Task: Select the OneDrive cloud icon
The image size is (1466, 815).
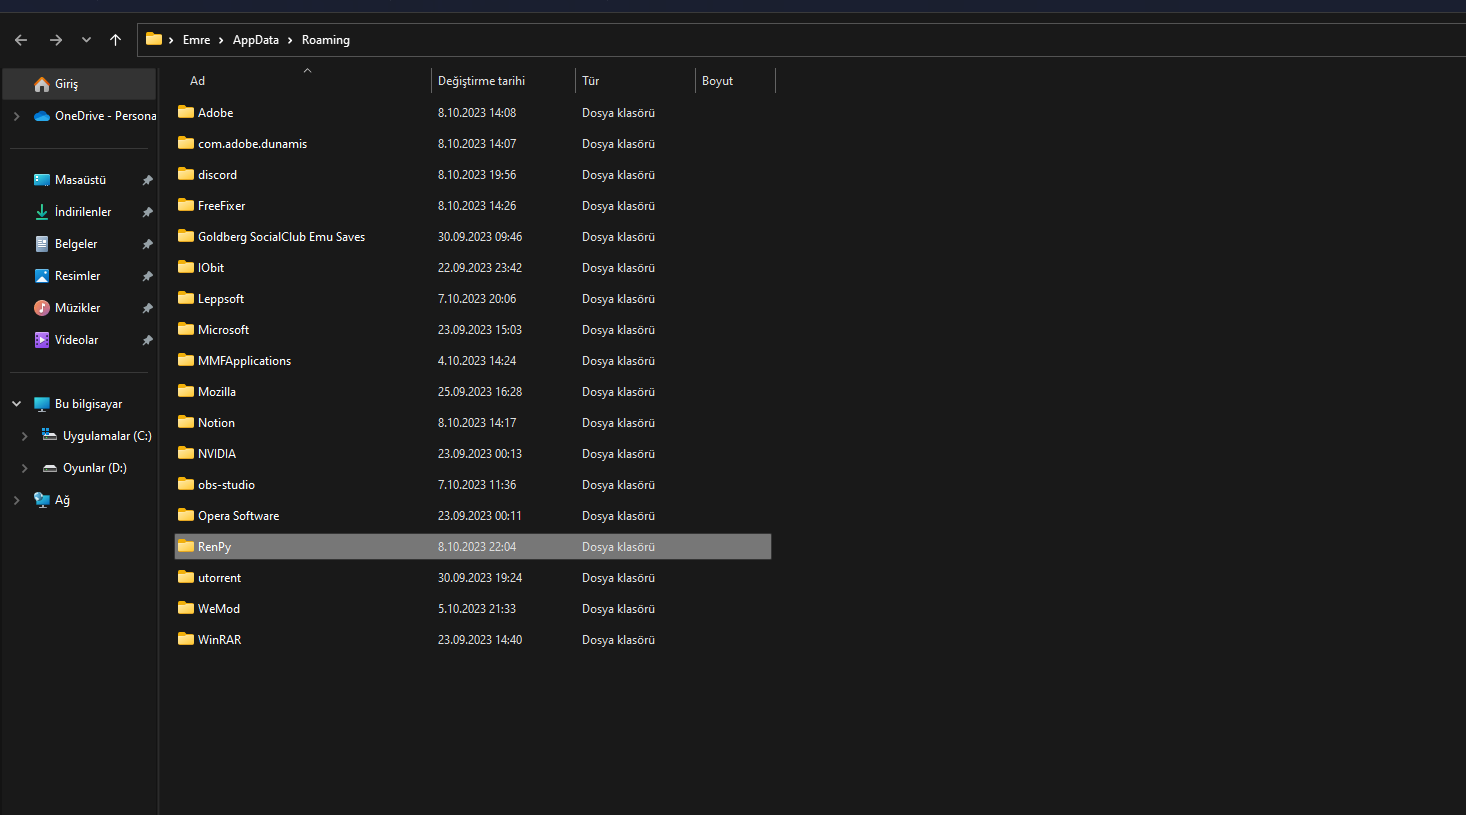Action: [x=42, y=116]
